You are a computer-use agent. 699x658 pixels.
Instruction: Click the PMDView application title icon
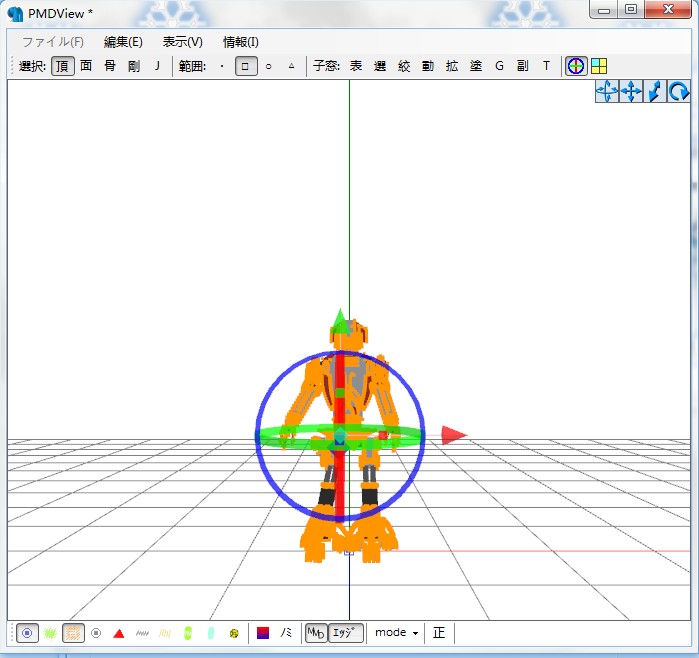[x=15, y=14]
